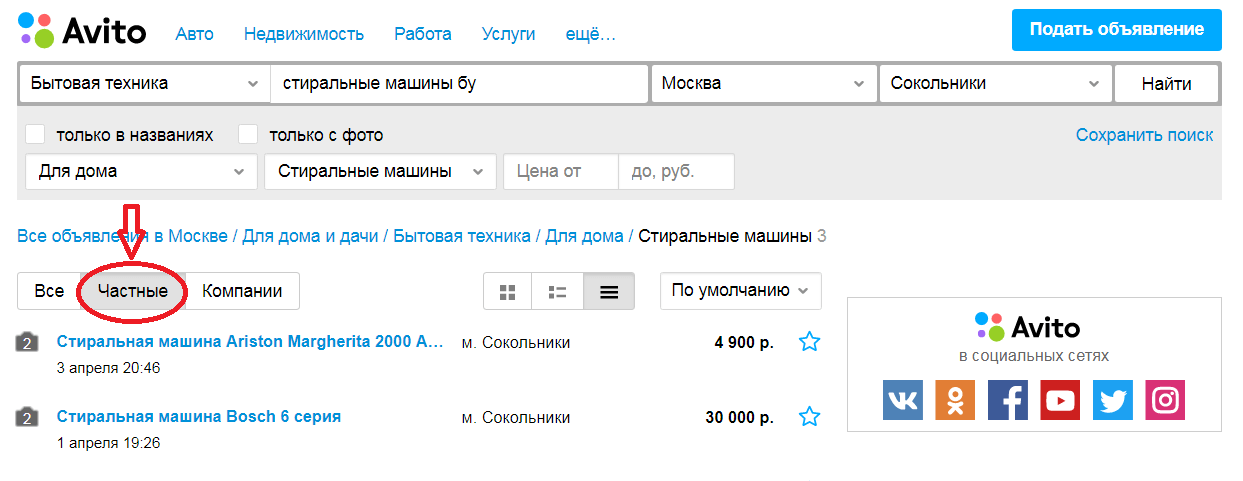Open photos icon of Bosch listing

[27, 417]
